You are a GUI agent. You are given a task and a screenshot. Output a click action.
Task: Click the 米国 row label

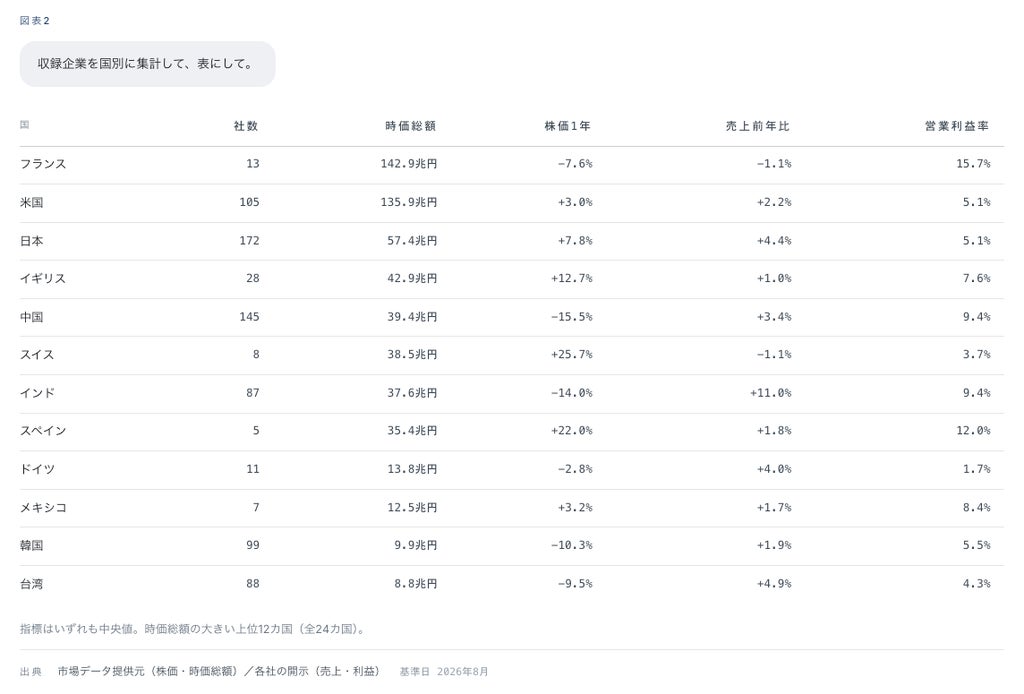[31, 202]
